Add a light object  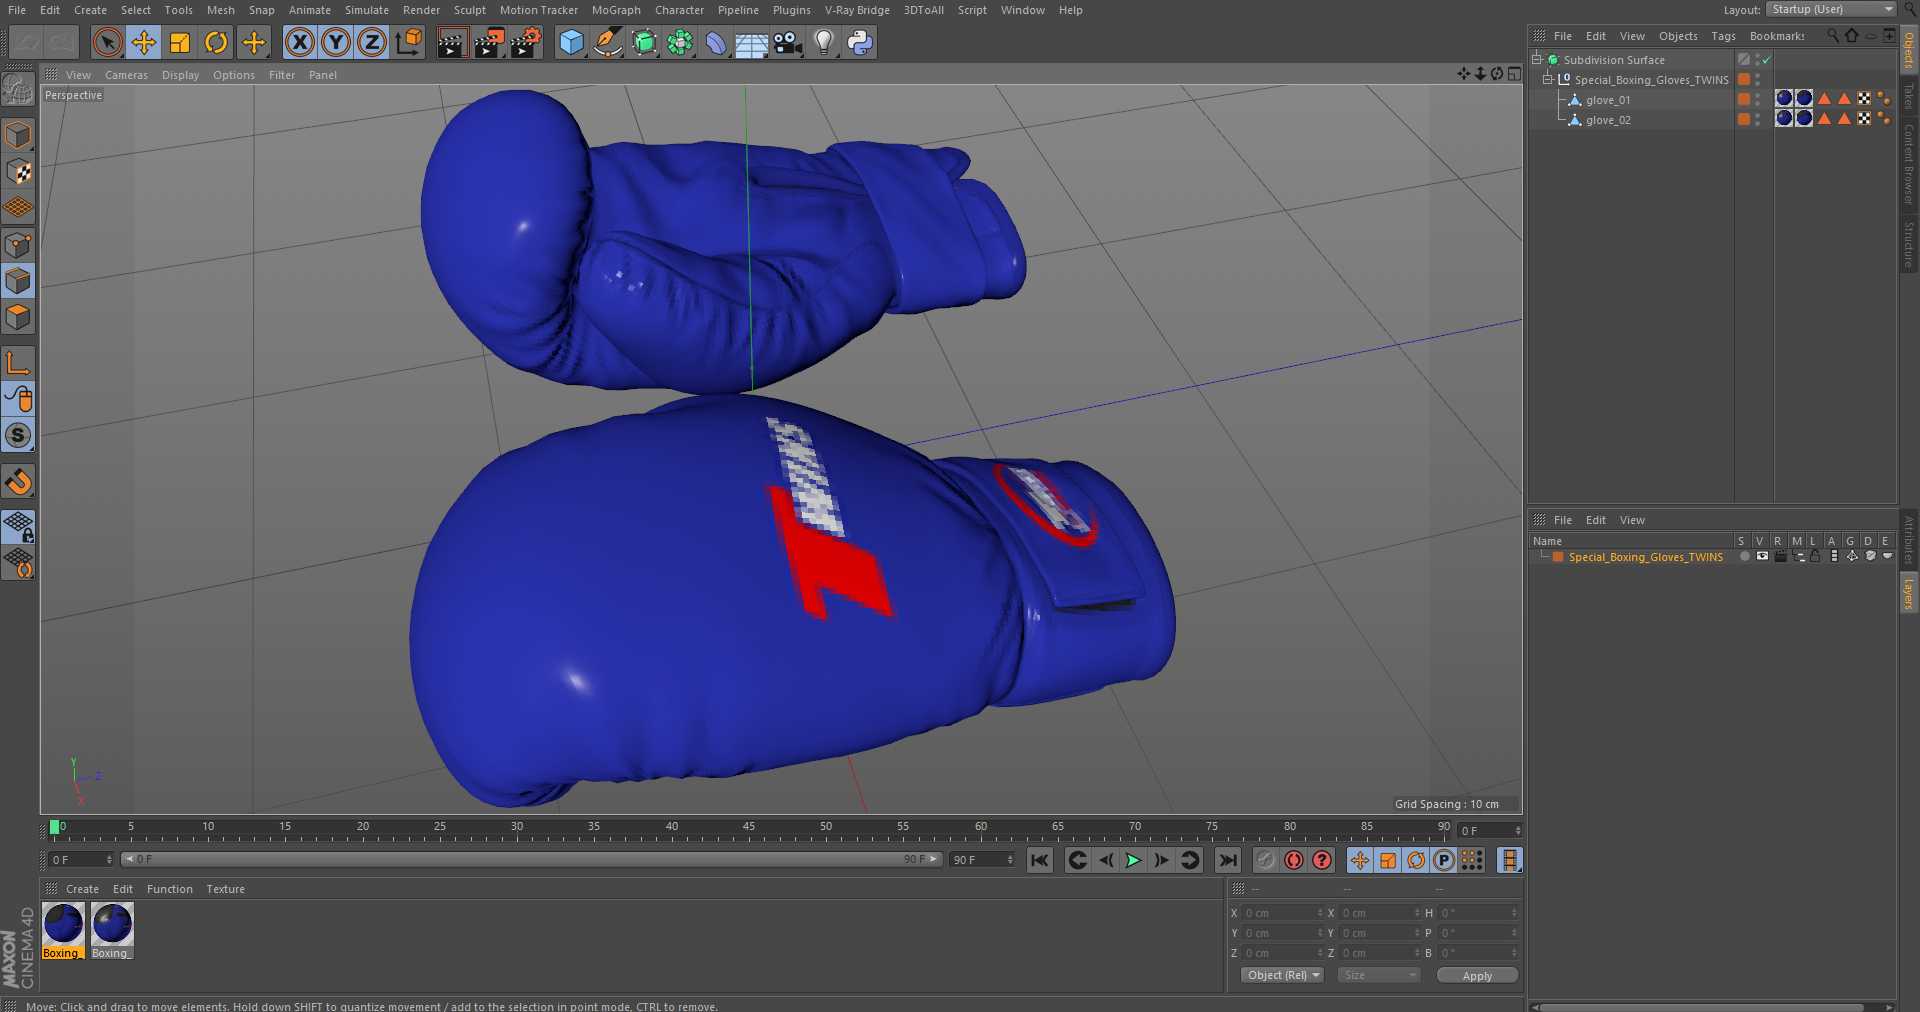(x=823, y=42)
